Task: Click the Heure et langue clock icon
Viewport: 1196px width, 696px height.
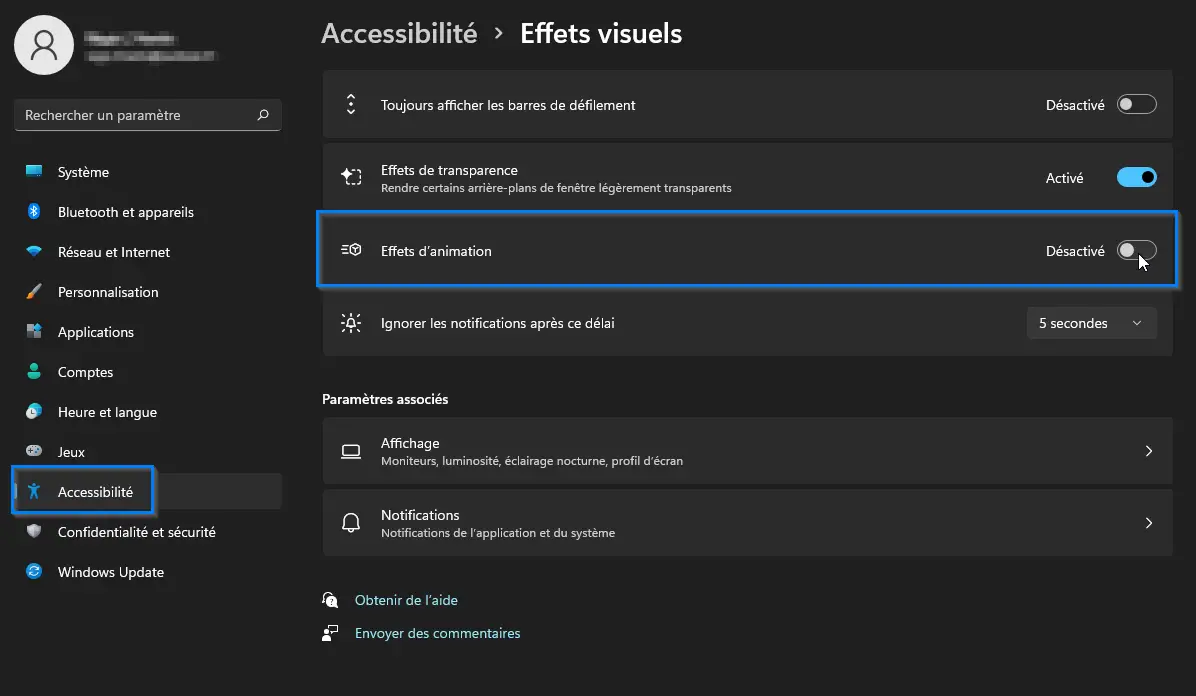Action: point(34,411)
